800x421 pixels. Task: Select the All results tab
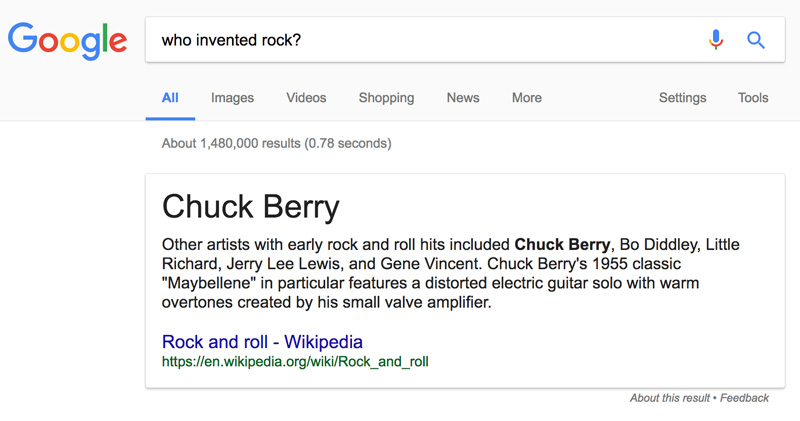(x=170, y=98)
